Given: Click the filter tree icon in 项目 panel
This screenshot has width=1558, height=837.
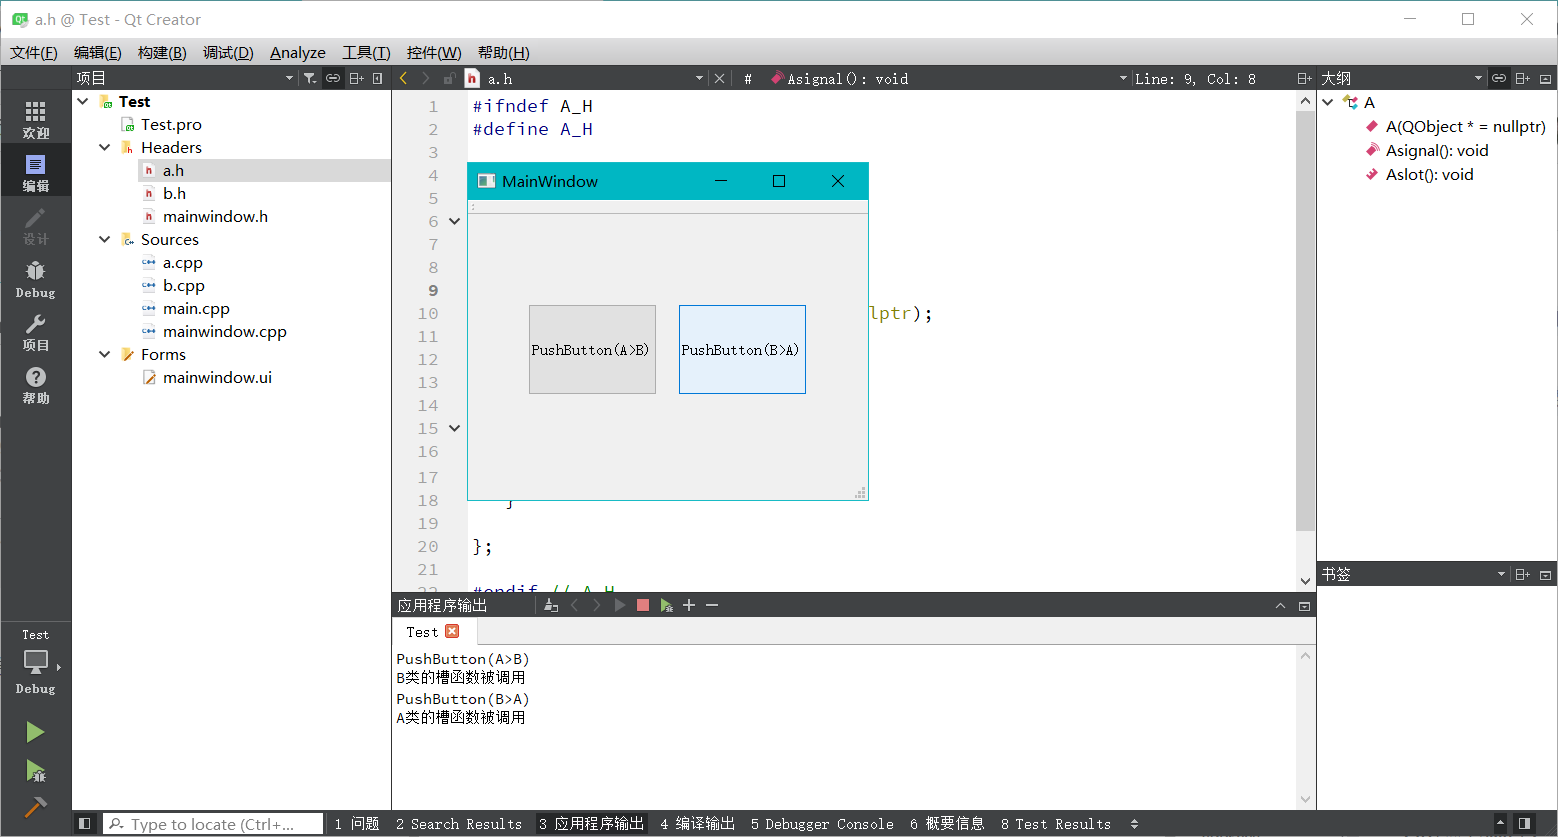Looking at the screenshot, I should 310,78.
